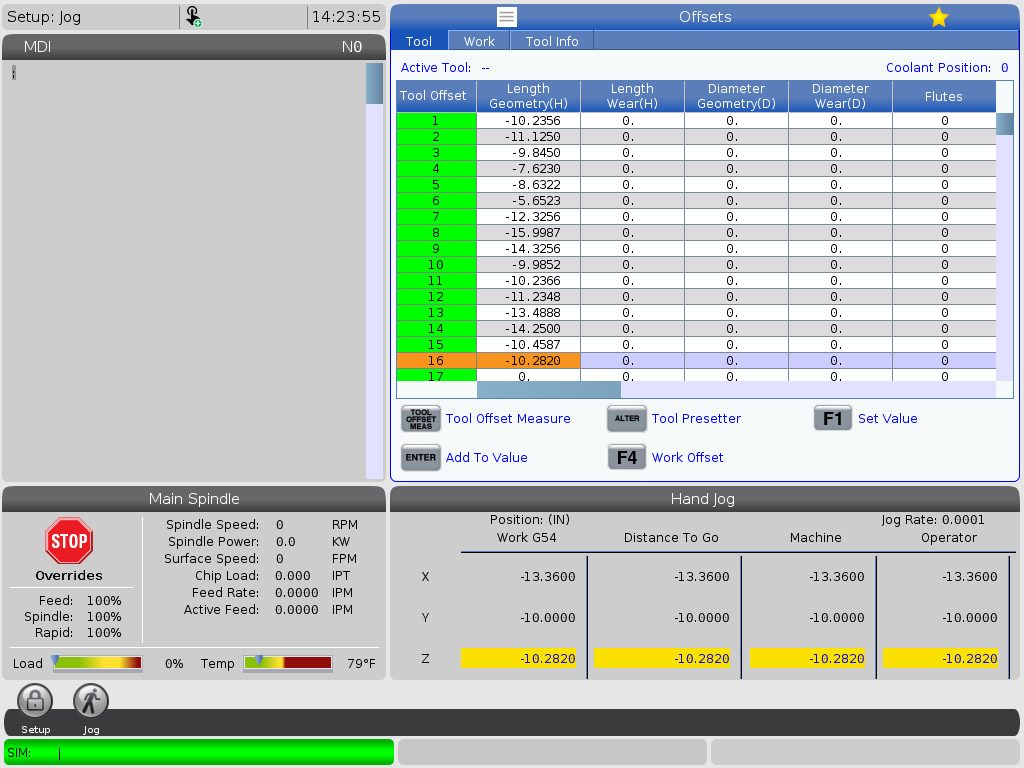The height and width of the screenshot is (768, 1024).
Task: Click the gold star favorite icon
Action: 938,17
